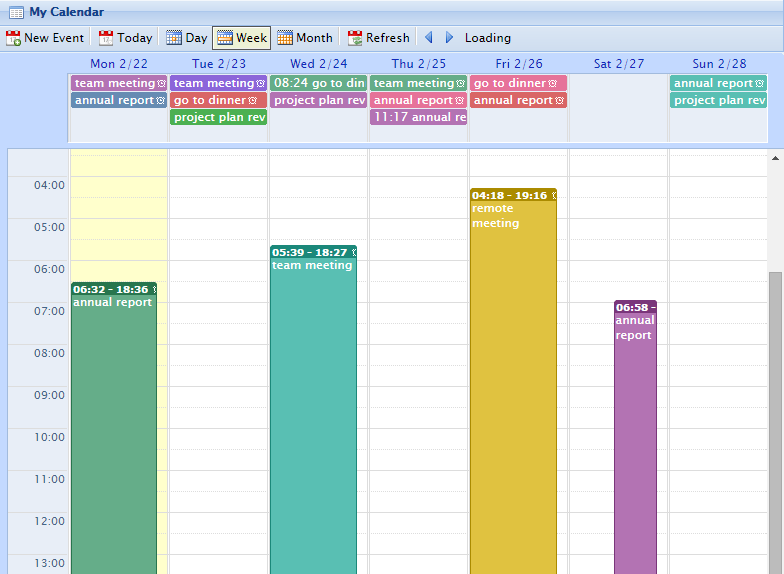This screenshot has height=574, width=784.
Task: Go to next week with right arrow
Action: [x=449, y=38]
